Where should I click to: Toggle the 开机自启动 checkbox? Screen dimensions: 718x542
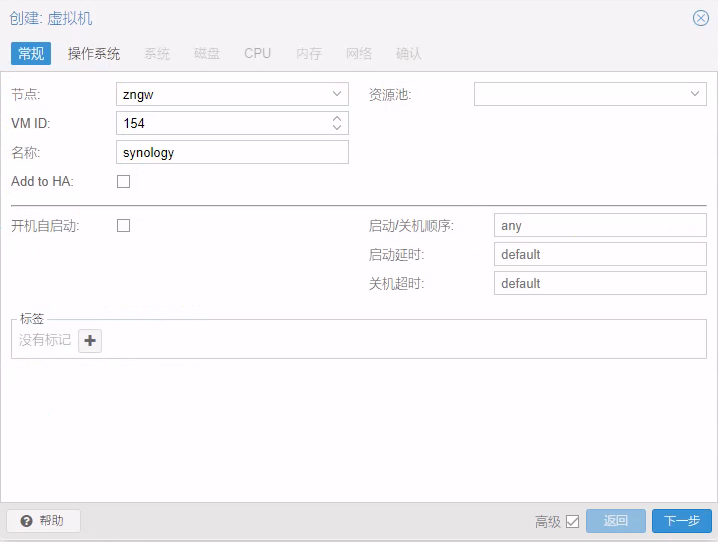pyautogui.click(x=124, y=226)
